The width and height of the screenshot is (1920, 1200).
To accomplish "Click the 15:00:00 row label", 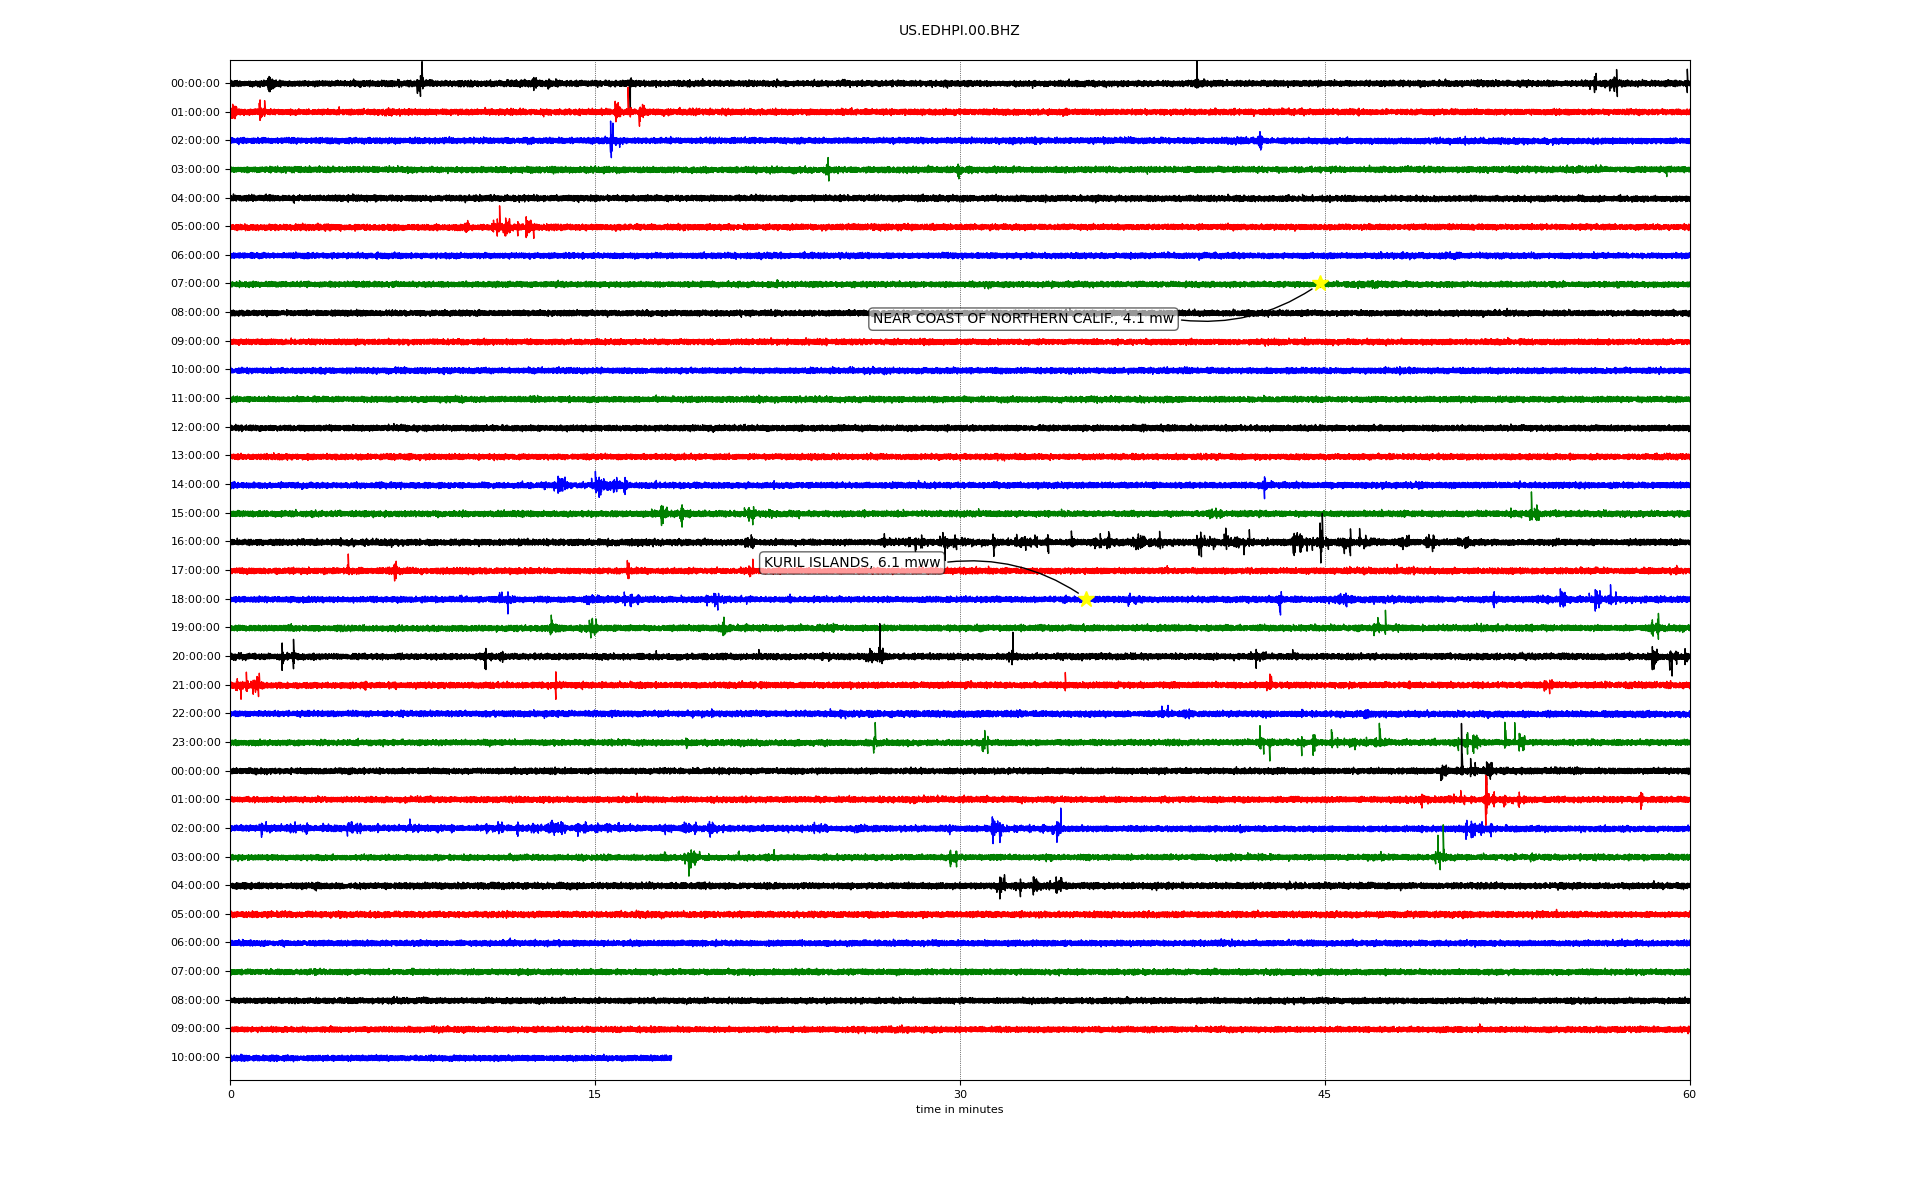I will (x=195, y=513).
